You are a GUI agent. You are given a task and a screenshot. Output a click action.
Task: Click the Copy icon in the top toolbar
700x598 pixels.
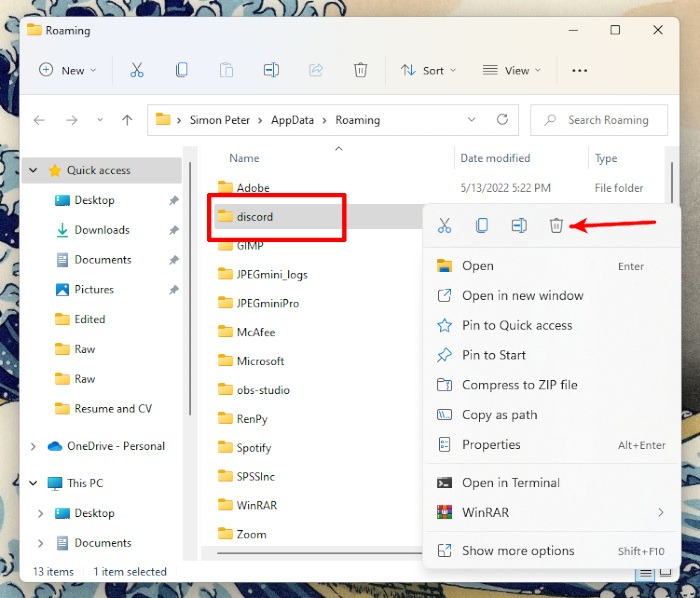pos(181,70)
